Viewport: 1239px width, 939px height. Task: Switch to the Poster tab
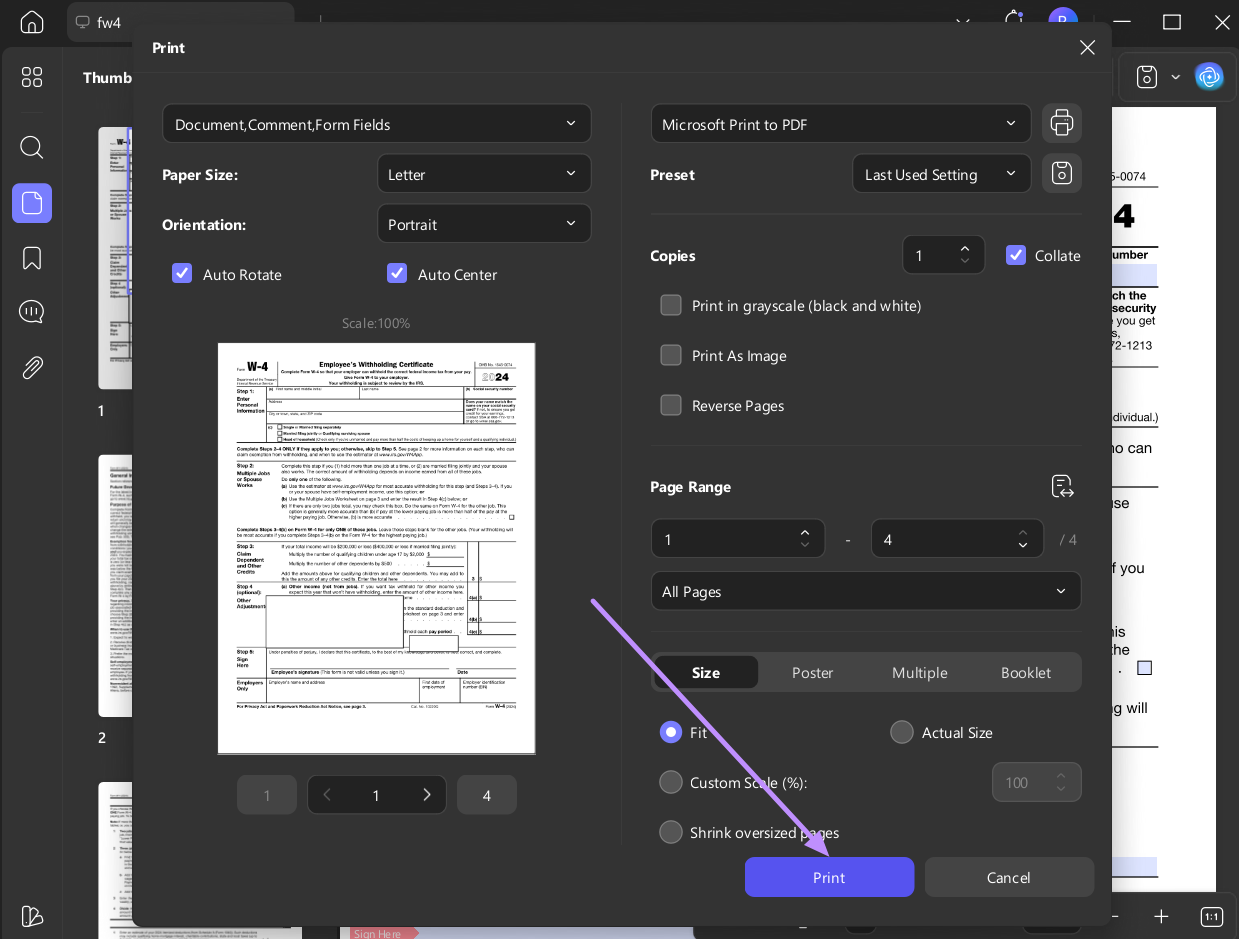pyautogui.click(x=812, y=672)
